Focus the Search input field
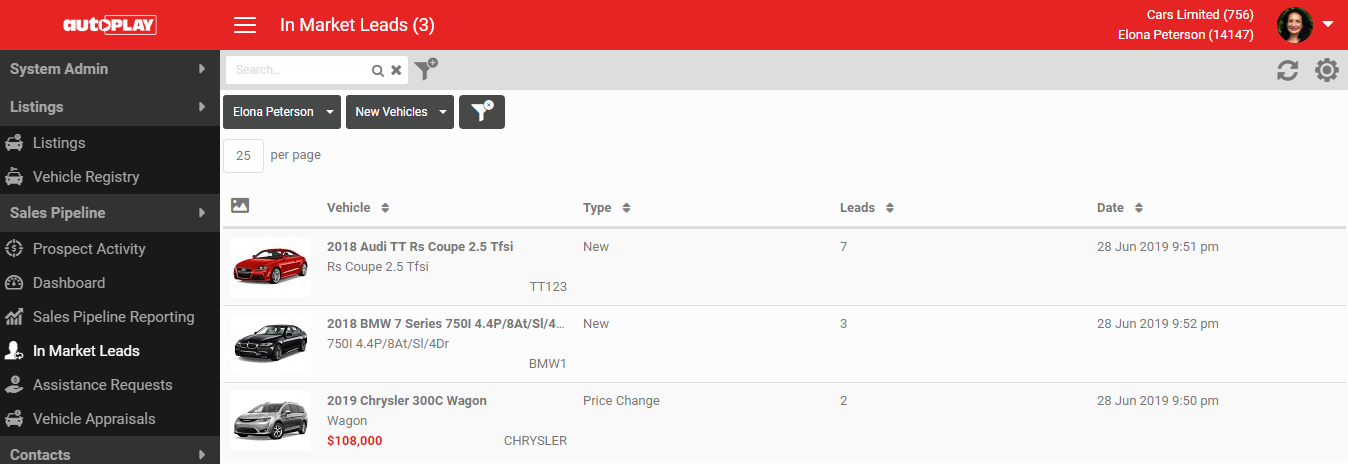Screen dimensions: 1348x464 [300, 70]
